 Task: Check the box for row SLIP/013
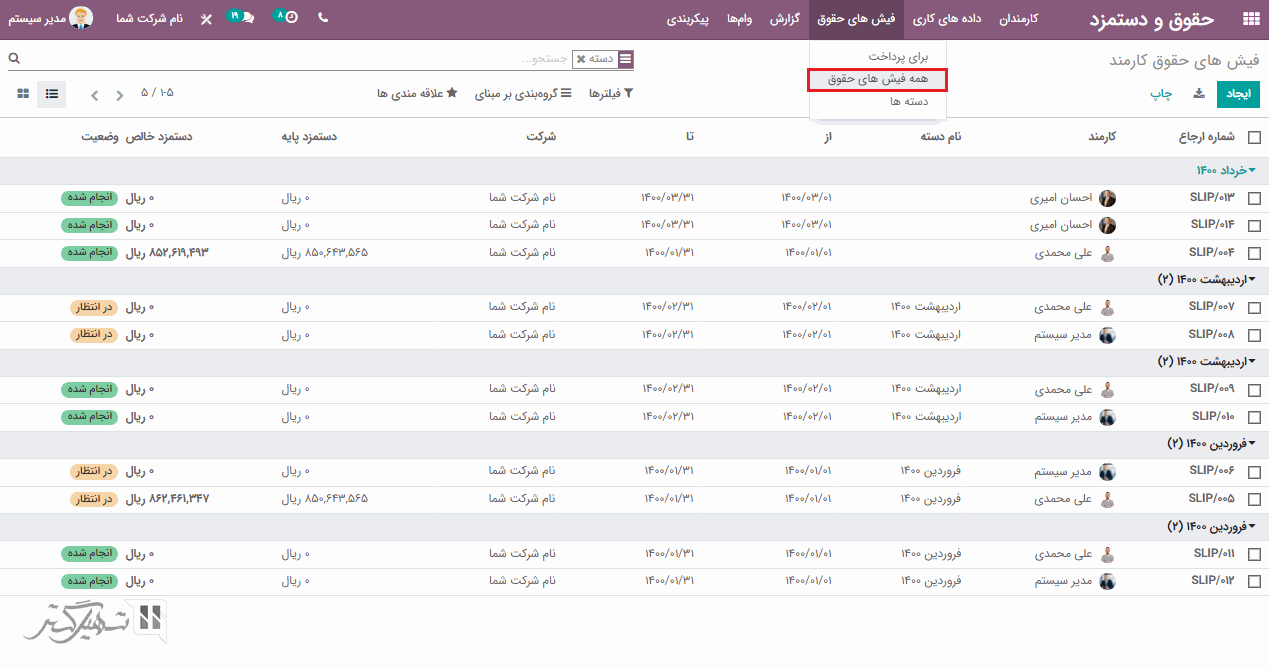coord(1254,199)
